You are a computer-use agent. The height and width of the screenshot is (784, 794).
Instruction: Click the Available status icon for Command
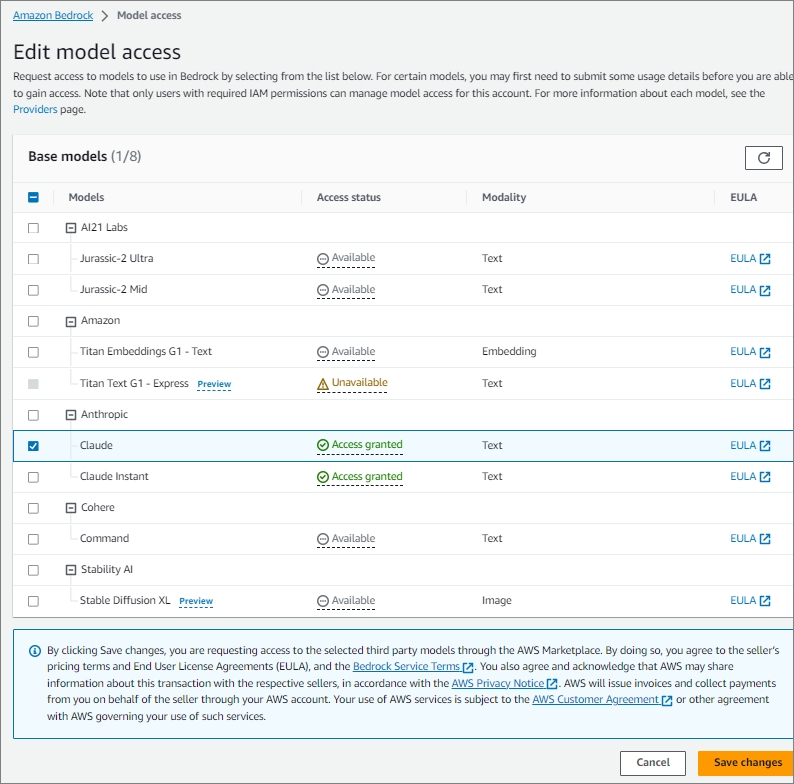(x=323, y=539)
